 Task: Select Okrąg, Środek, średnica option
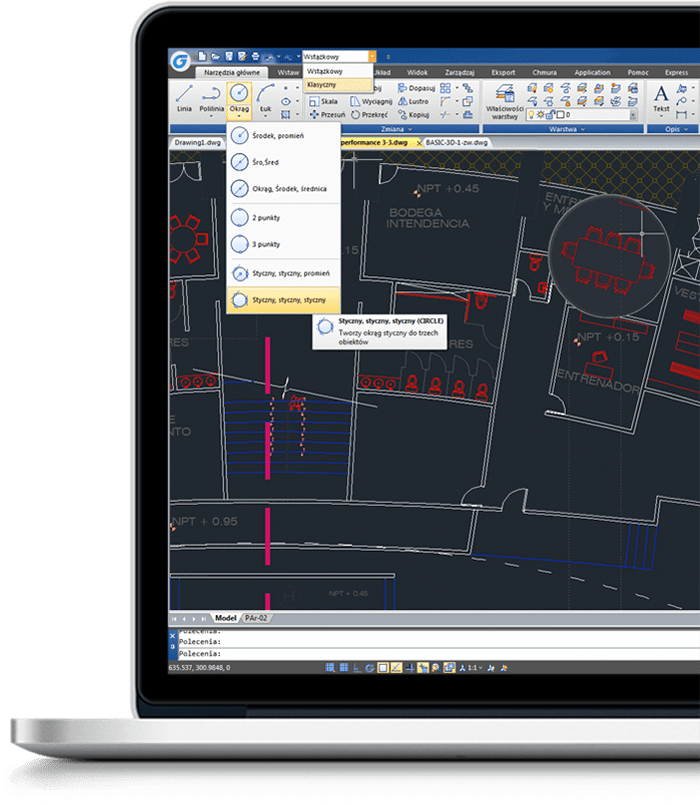283,189
